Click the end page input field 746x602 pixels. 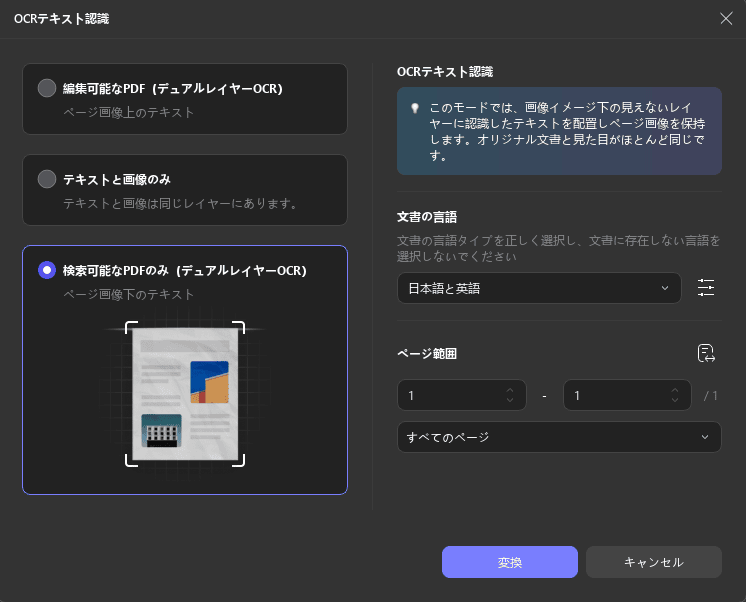click(615, 395)
